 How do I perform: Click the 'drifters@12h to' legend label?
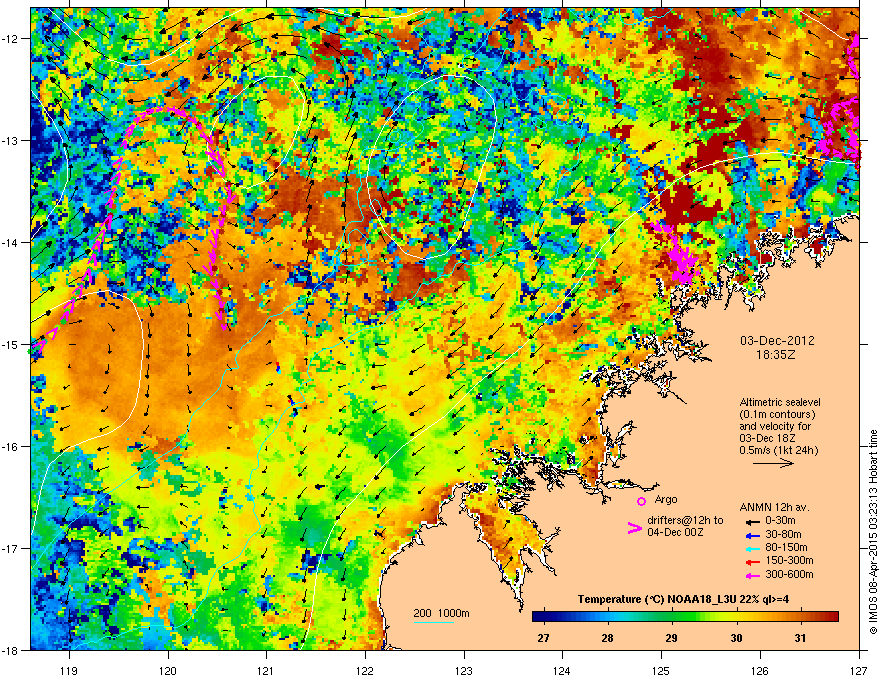click(685, 521)
